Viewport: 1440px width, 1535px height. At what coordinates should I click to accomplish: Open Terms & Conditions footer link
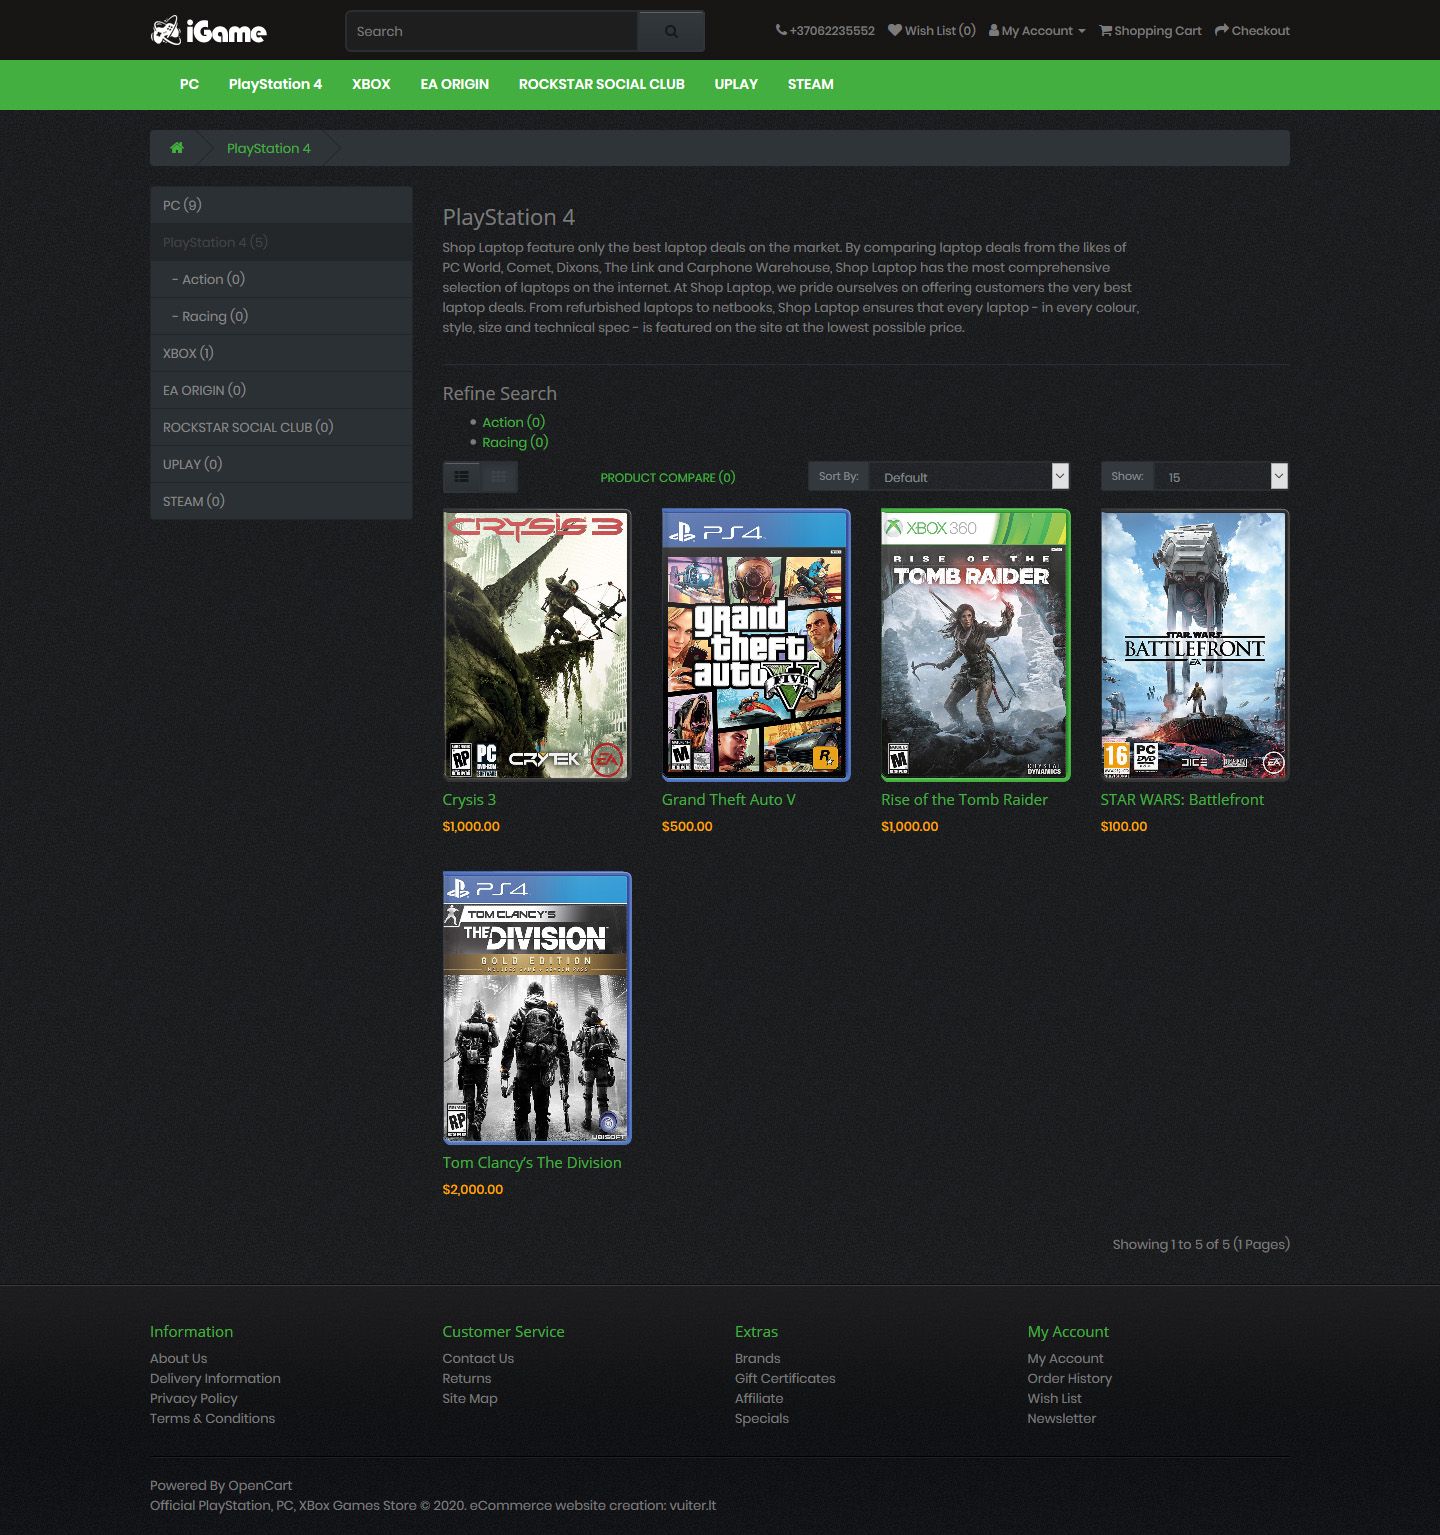(x=212, y=1418)
